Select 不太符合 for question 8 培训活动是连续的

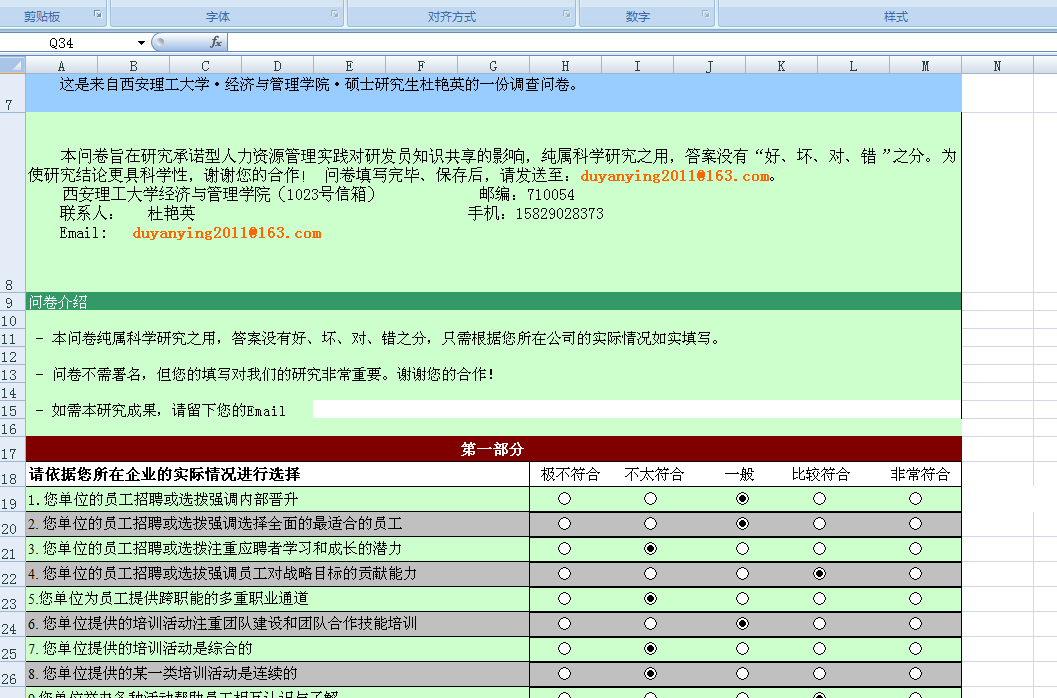coord(650,674)
